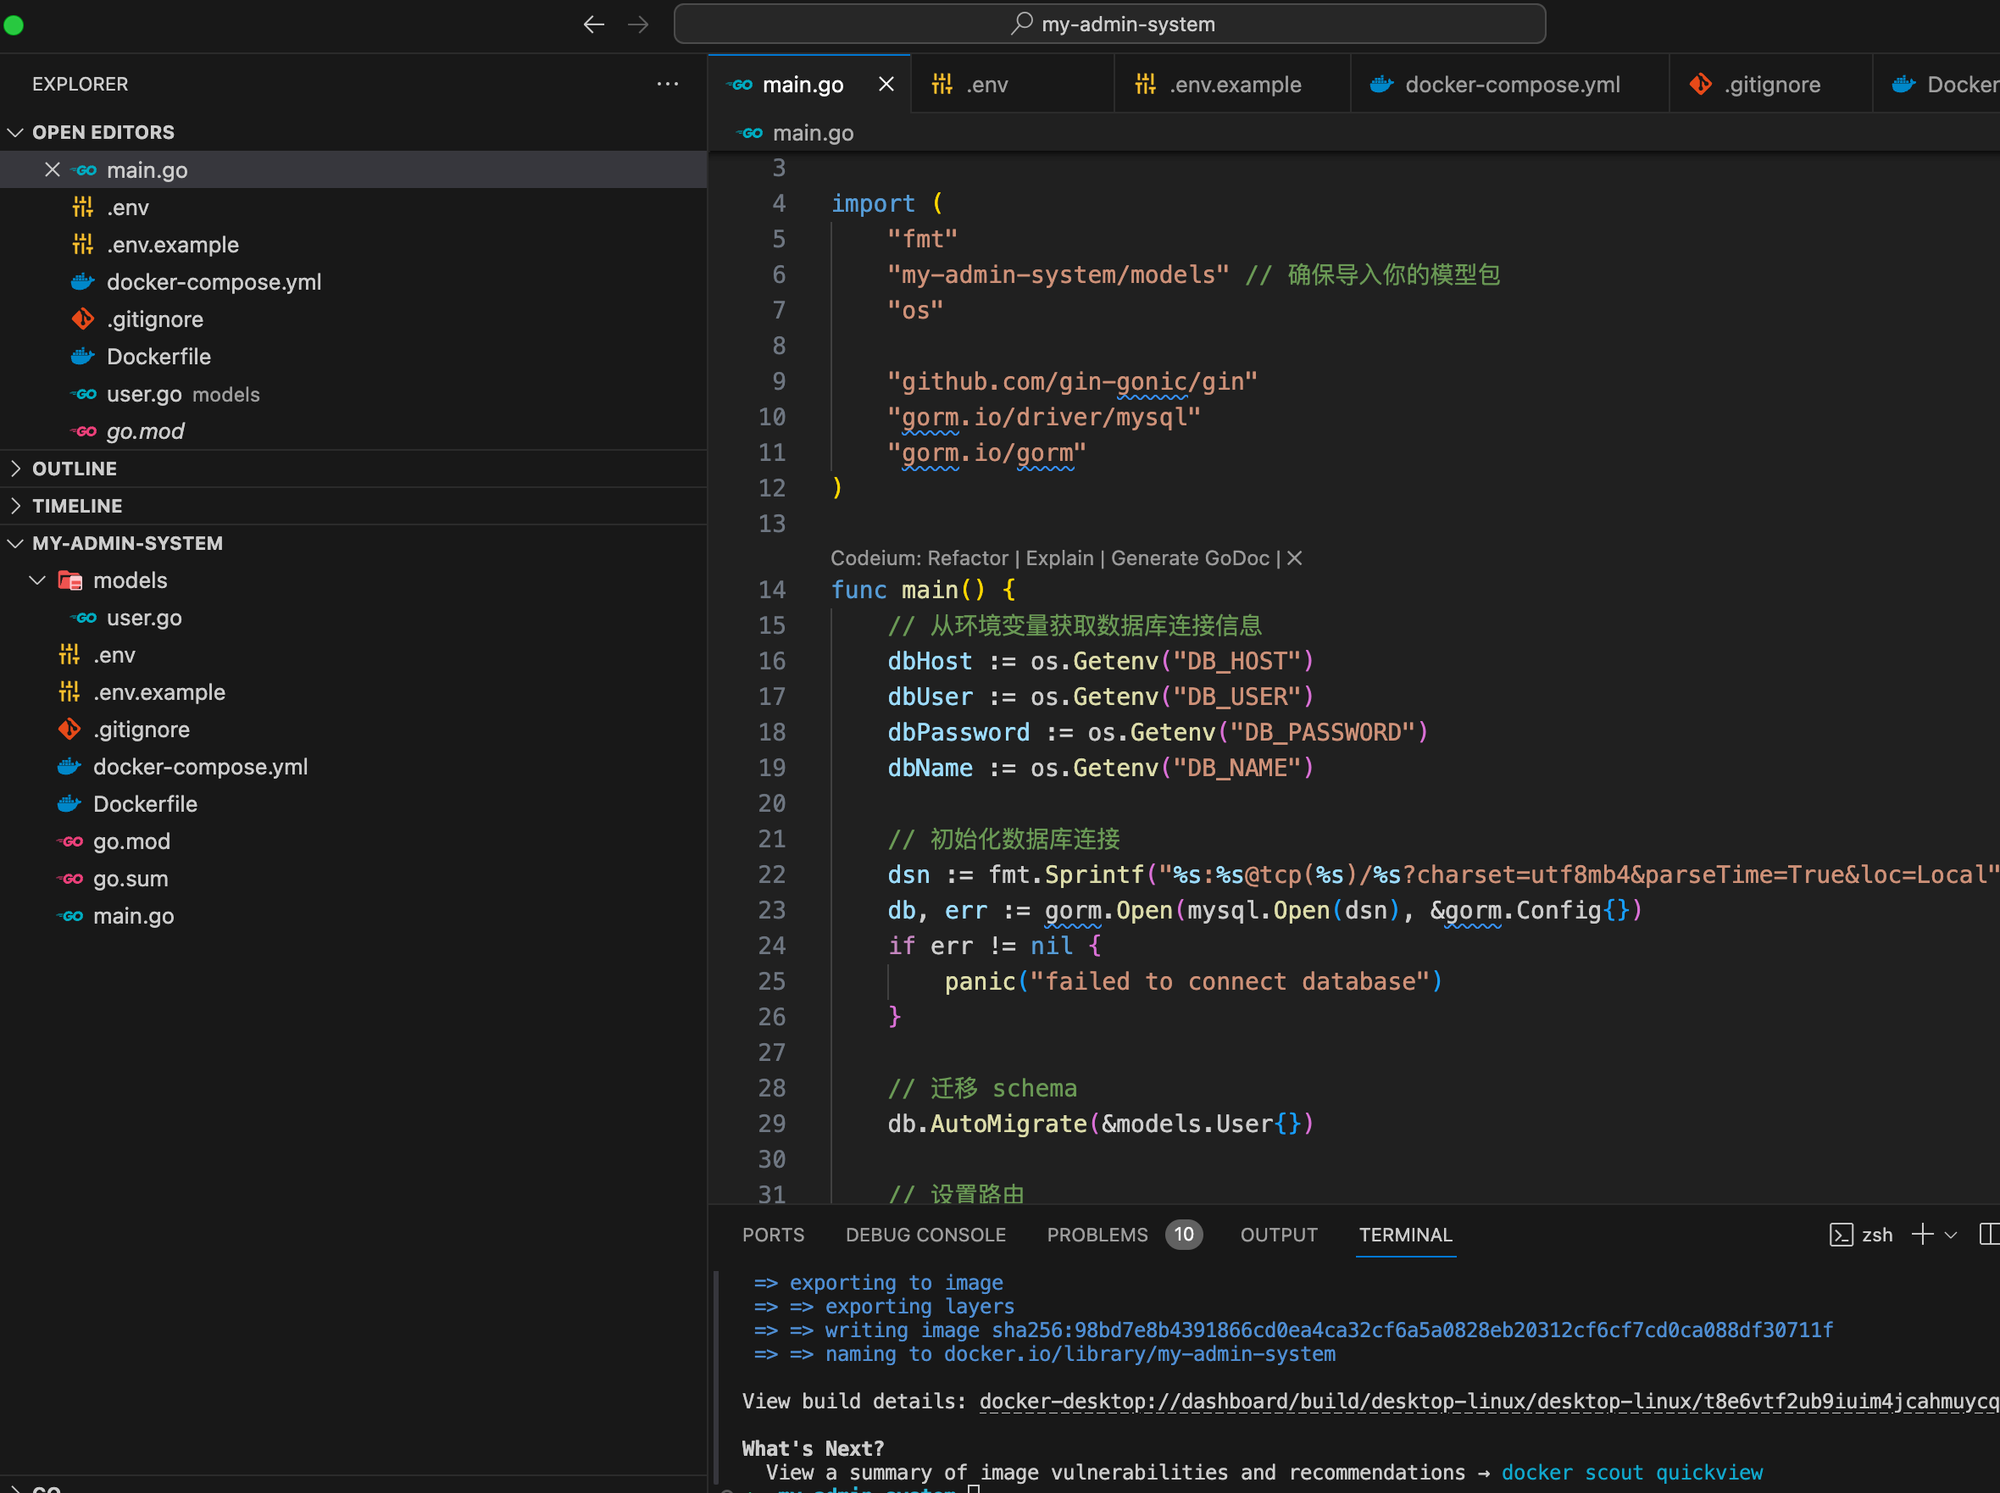This screenshot has width=2000, height=1493.
Task: Open docker-desktop build details link
Action: click(1489, 1401)
